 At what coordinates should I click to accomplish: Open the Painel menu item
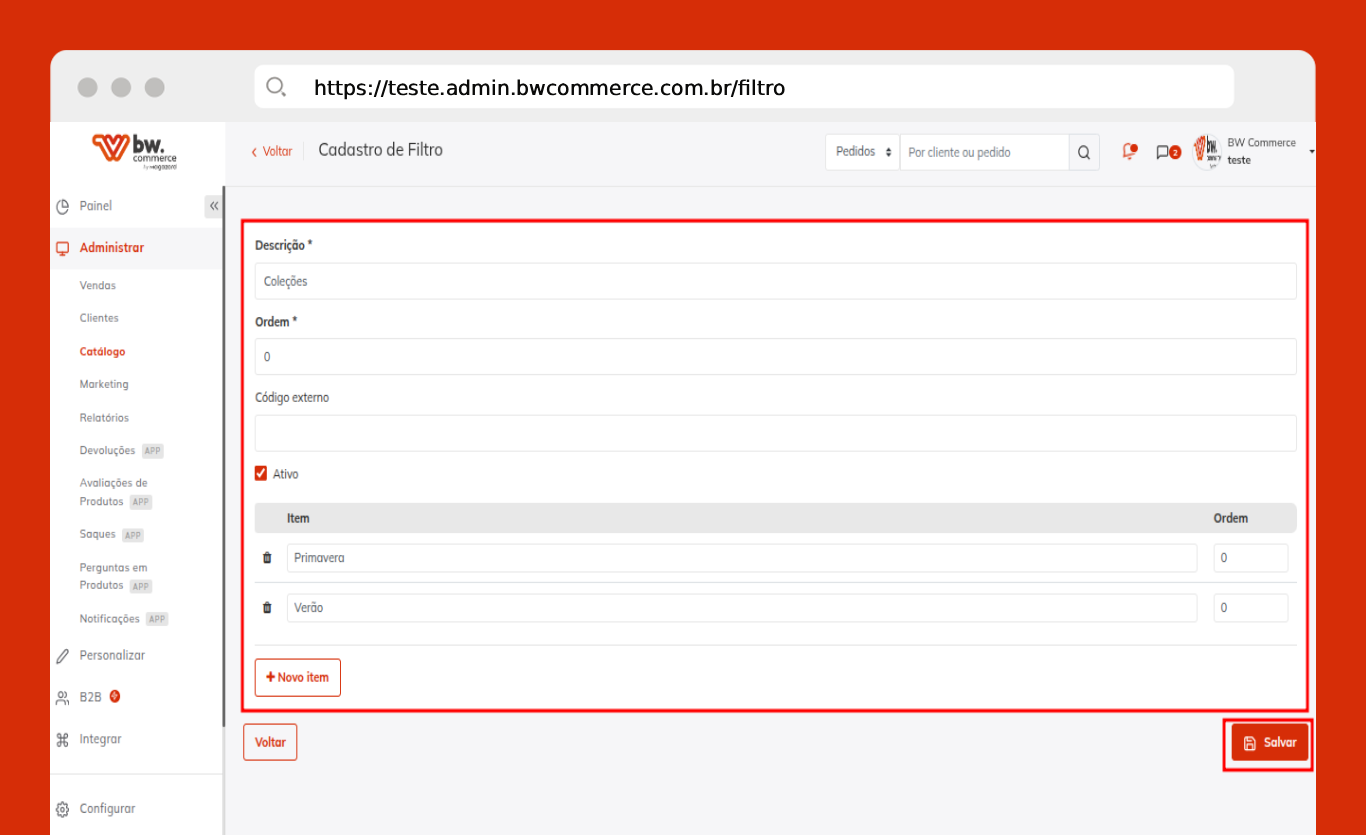click(x=96, y=206)
